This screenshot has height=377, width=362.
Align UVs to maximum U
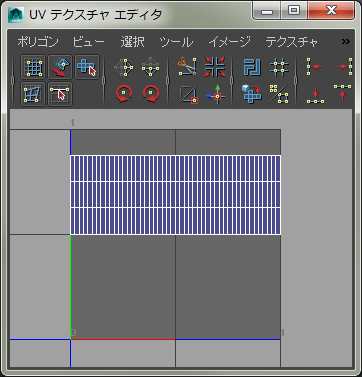click(x=343, y=67)
